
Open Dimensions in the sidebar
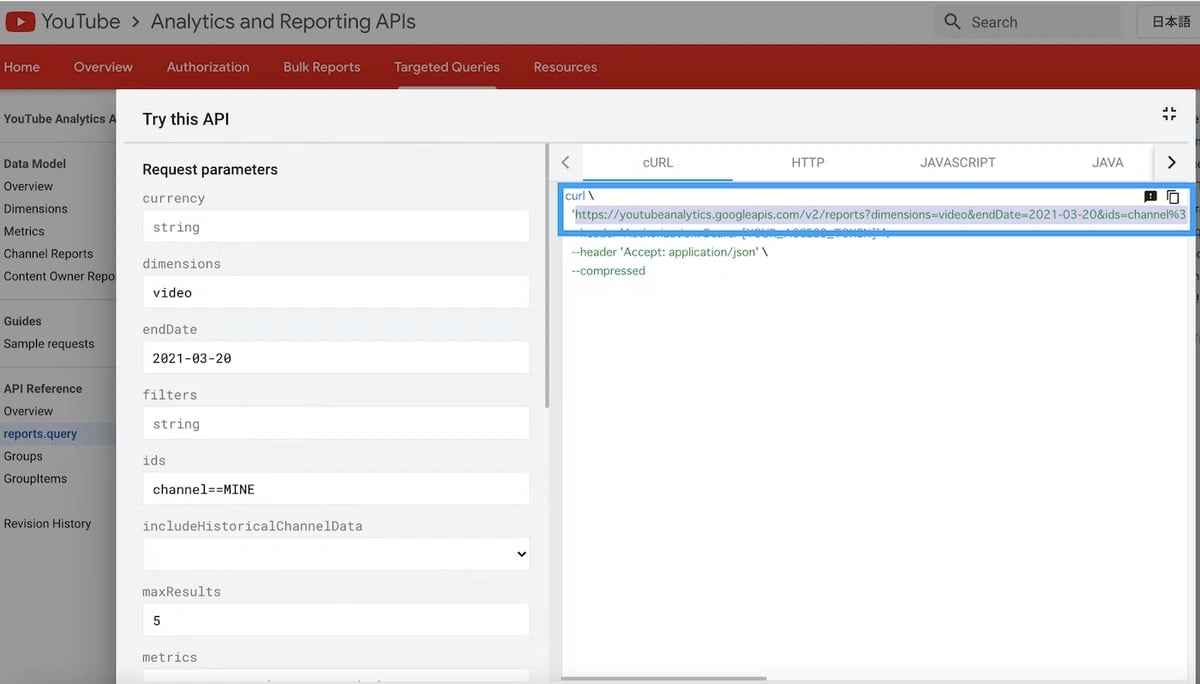click(35, 209)
